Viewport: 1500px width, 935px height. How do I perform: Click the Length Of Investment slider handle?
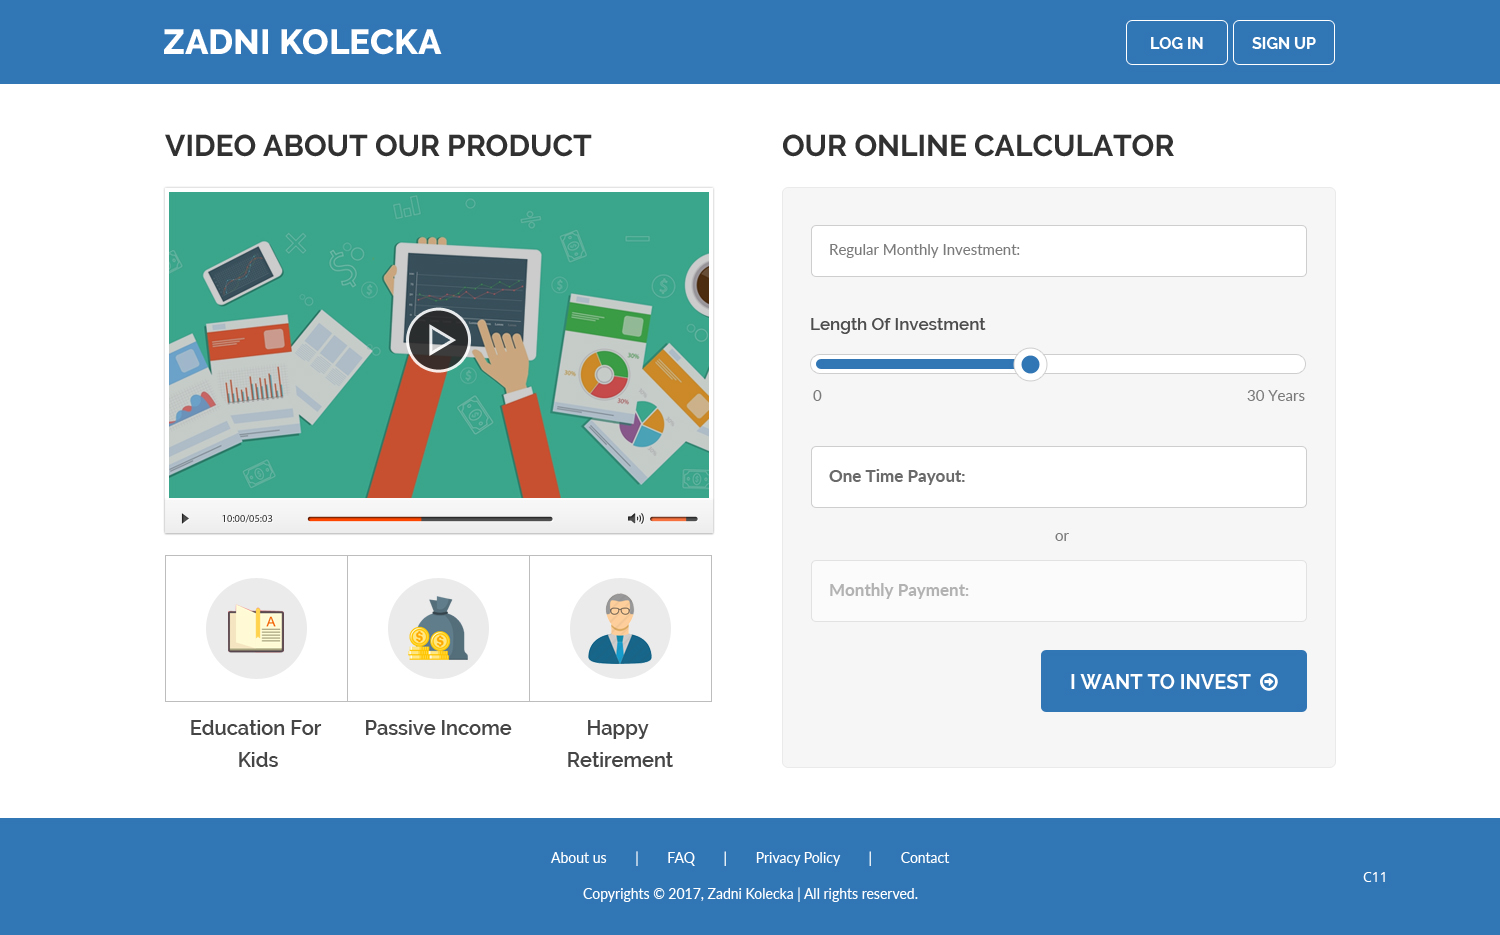click(x=1030, y=364)
